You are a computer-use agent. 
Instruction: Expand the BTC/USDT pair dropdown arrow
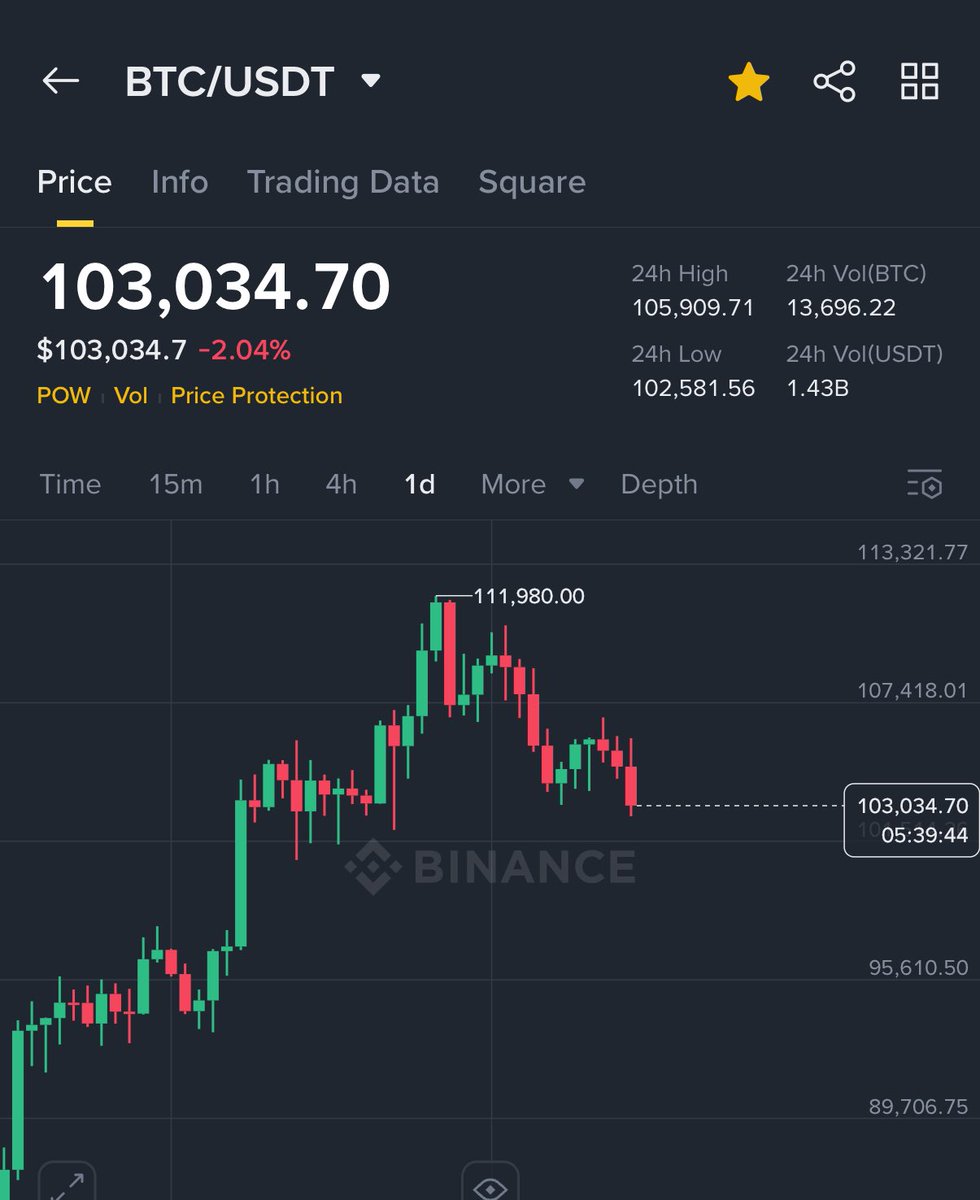click(x=371, y=81)
